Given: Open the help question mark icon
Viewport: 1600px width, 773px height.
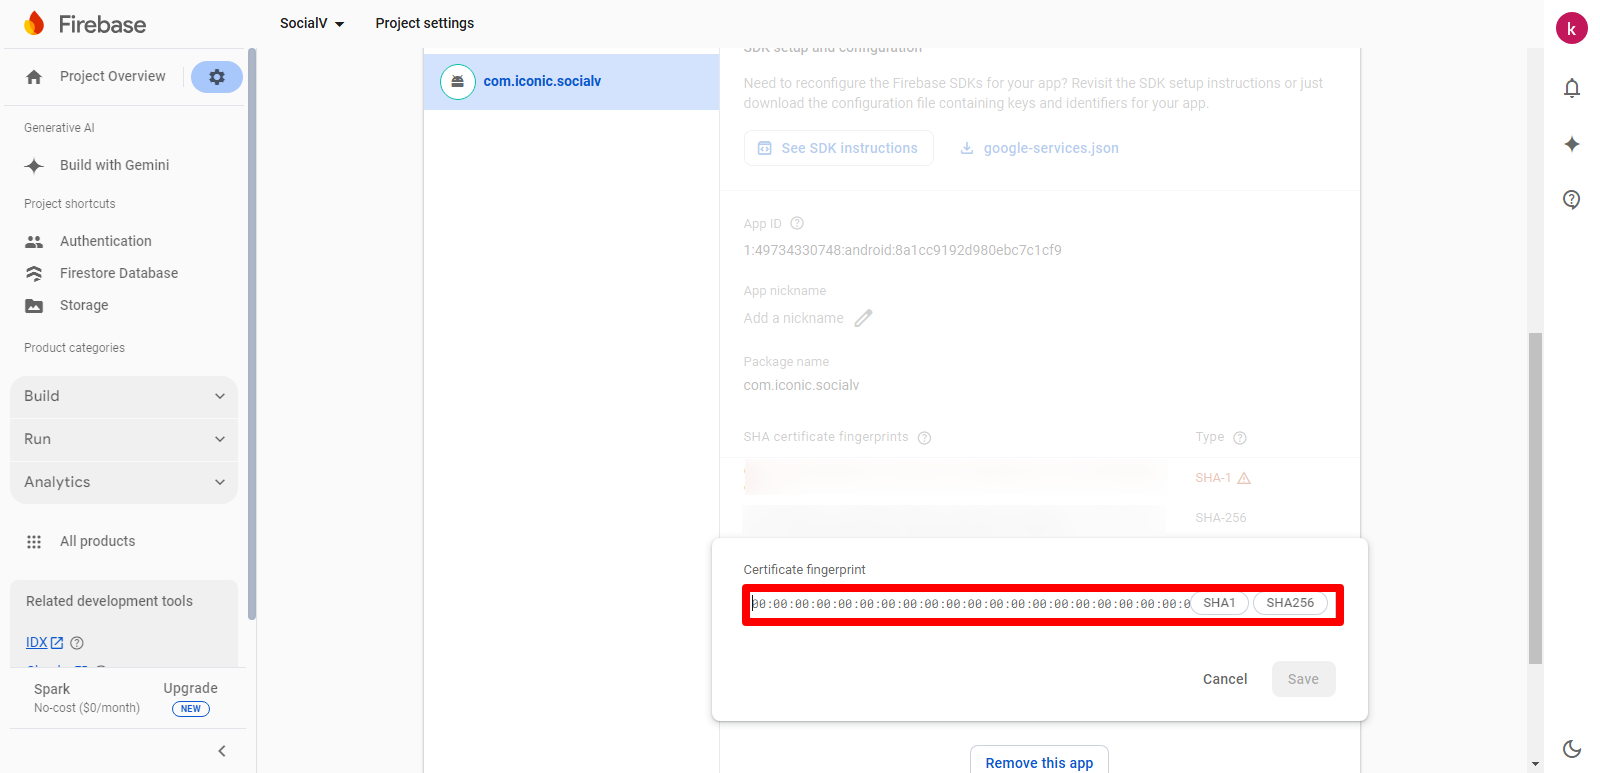Looking at the screenshot, I should [1571, 199].
